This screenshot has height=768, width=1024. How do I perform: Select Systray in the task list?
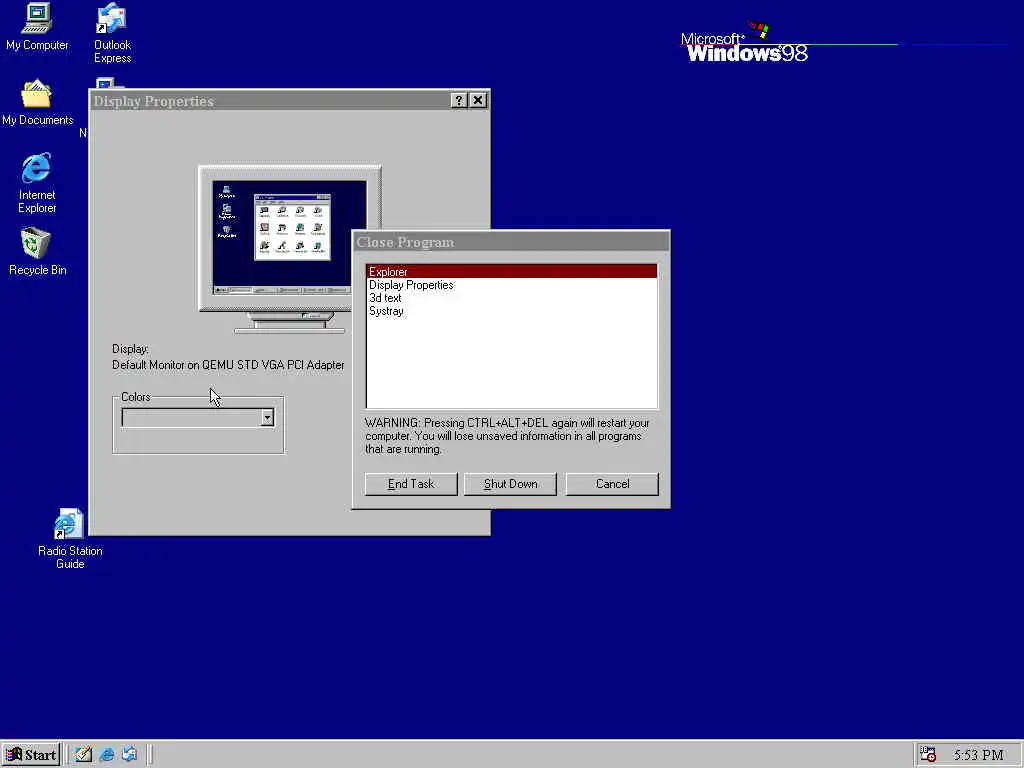pos(512,311)
